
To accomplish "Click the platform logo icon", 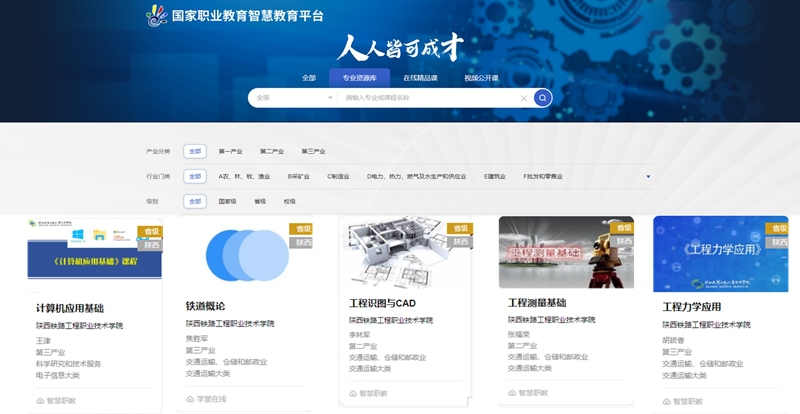I will pos(156,16).
